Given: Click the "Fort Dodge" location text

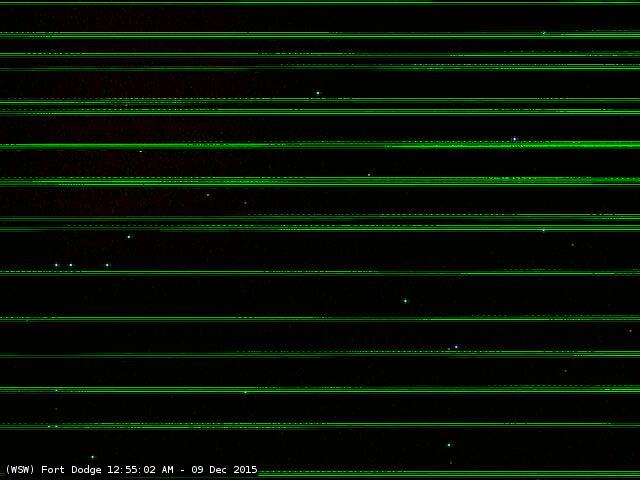Looking at the screenshot, I should [71, 469].
